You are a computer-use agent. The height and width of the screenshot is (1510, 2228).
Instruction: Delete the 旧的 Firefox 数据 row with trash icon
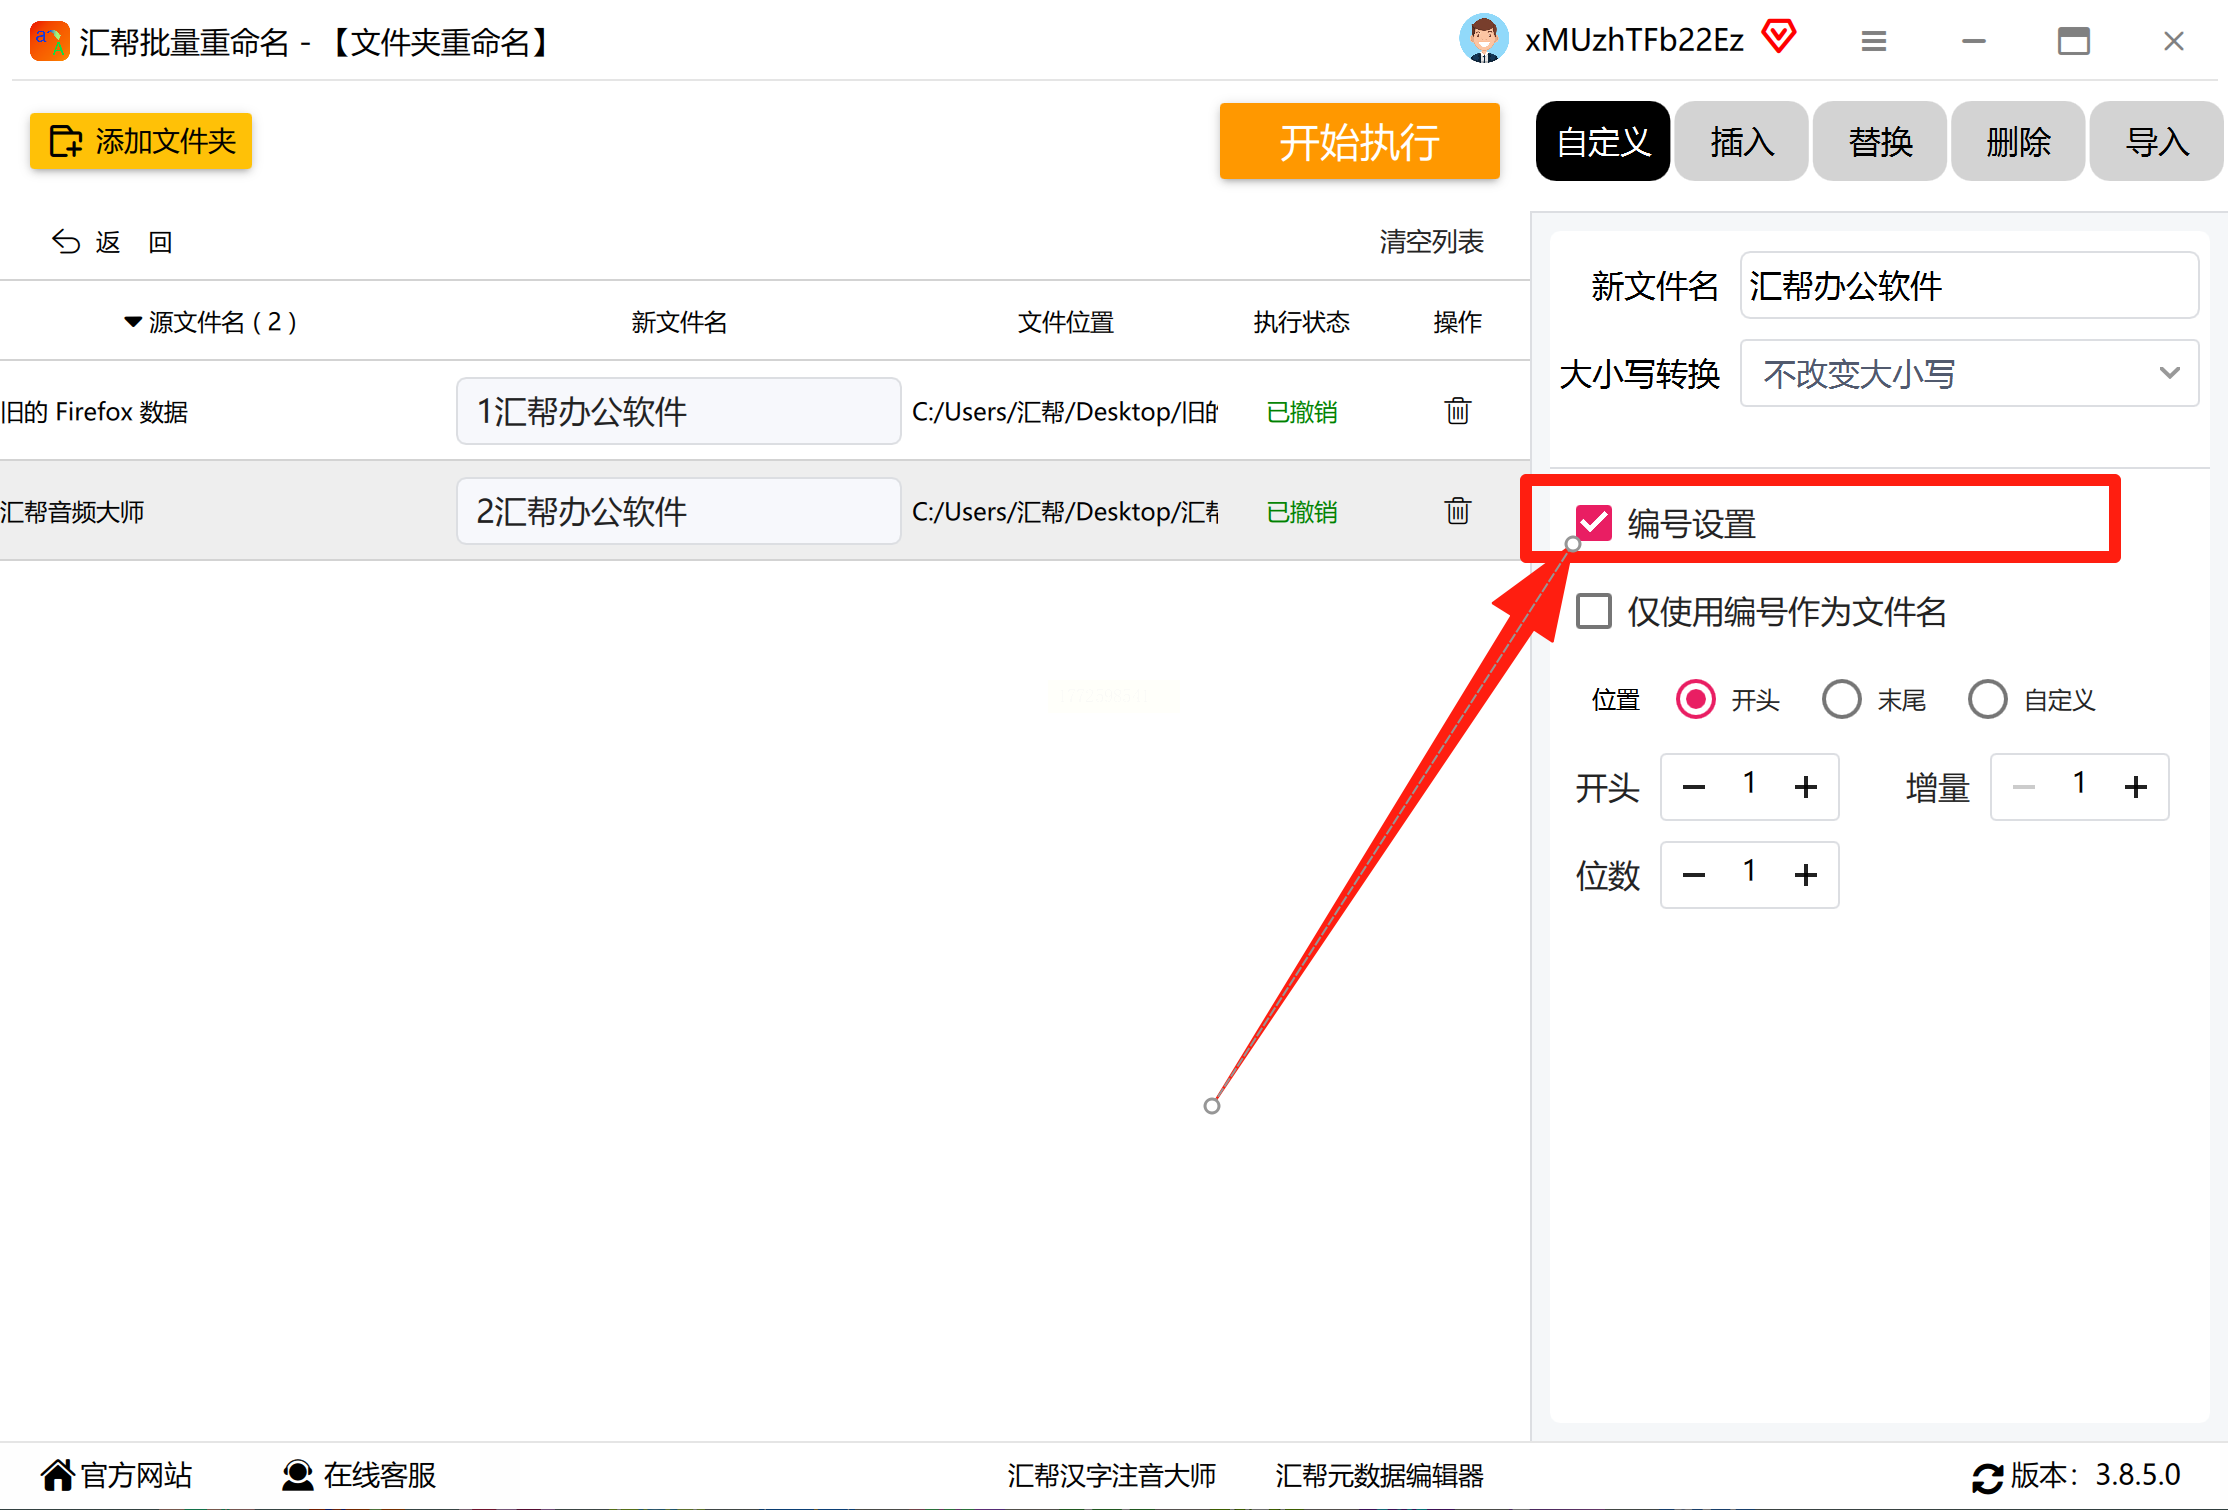tap(1457, 411)
